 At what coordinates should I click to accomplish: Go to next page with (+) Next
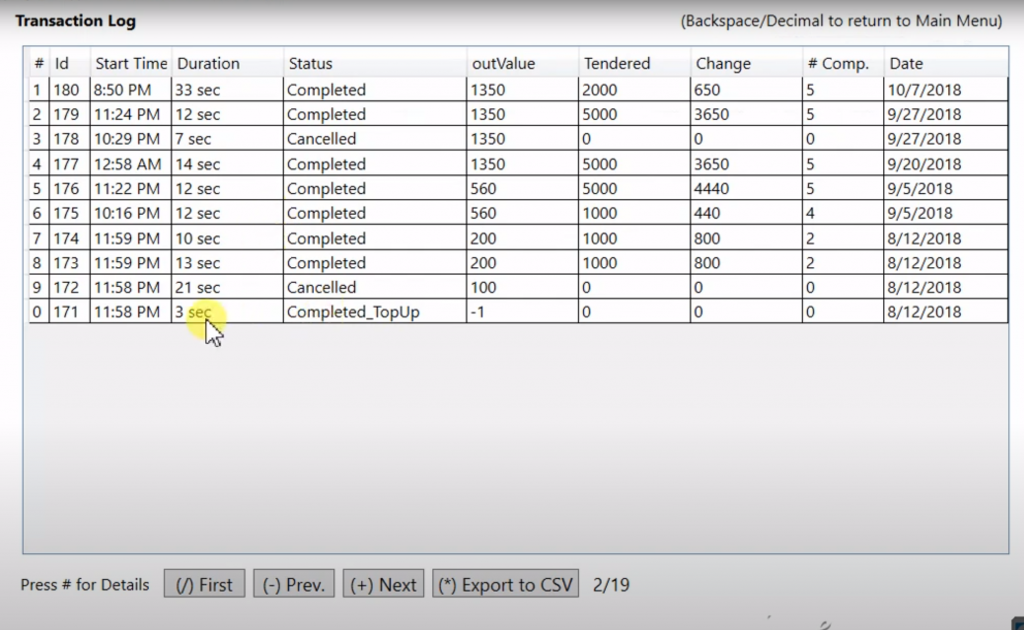click(x=384, y=585)
